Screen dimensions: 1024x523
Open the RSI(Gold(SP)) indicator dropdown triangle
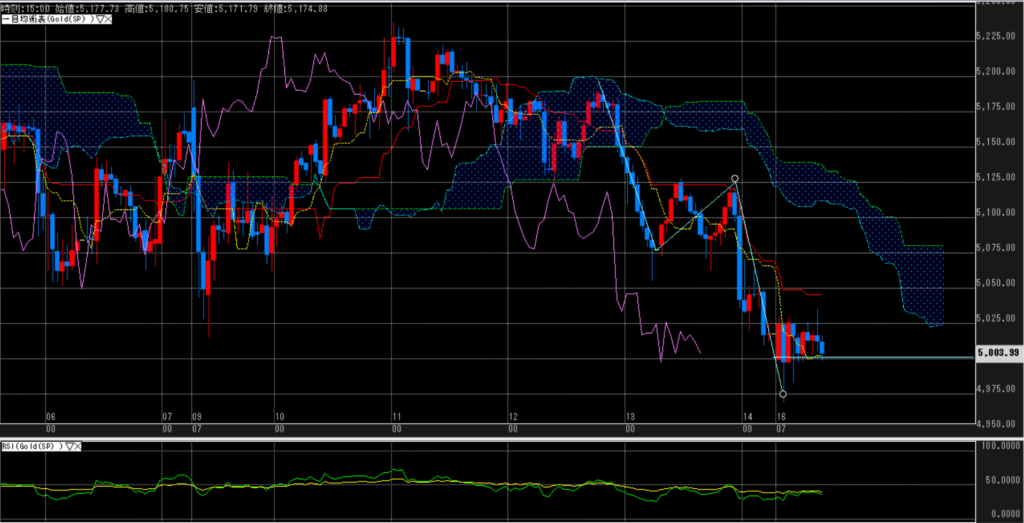coord(69,446)
